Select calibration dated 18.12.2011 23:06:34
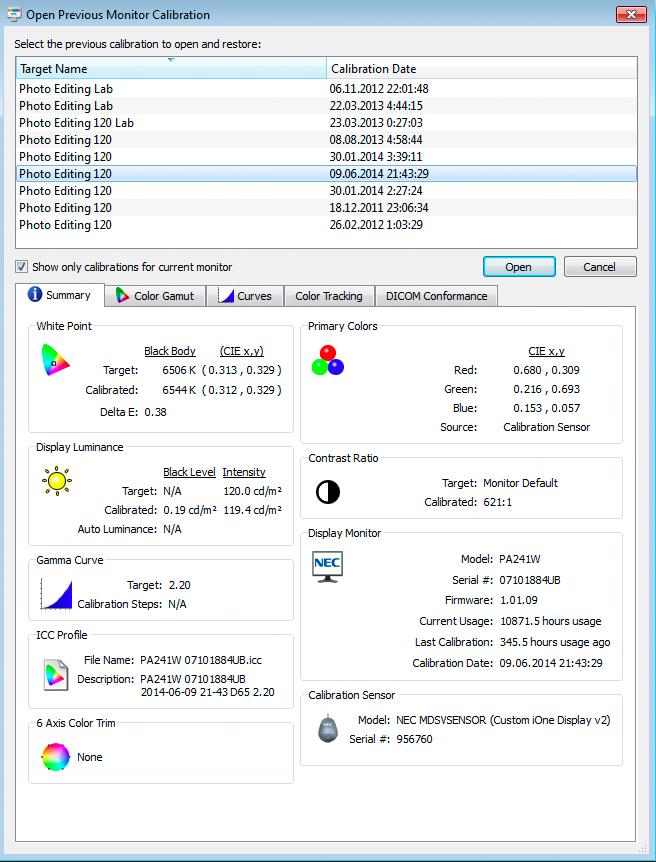 326,208
